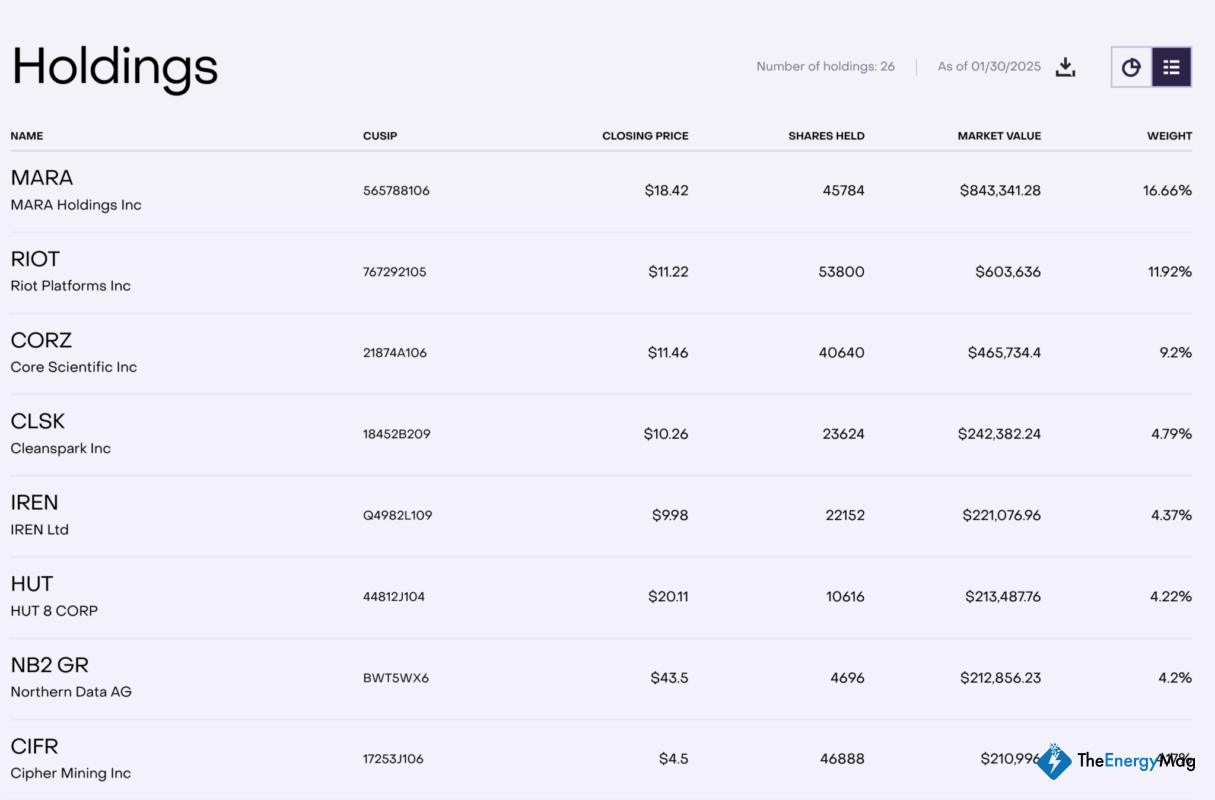The width and height of the screenshot is (1215, 800).
Task: Click the NAME column header
Action: pos(26,135)
